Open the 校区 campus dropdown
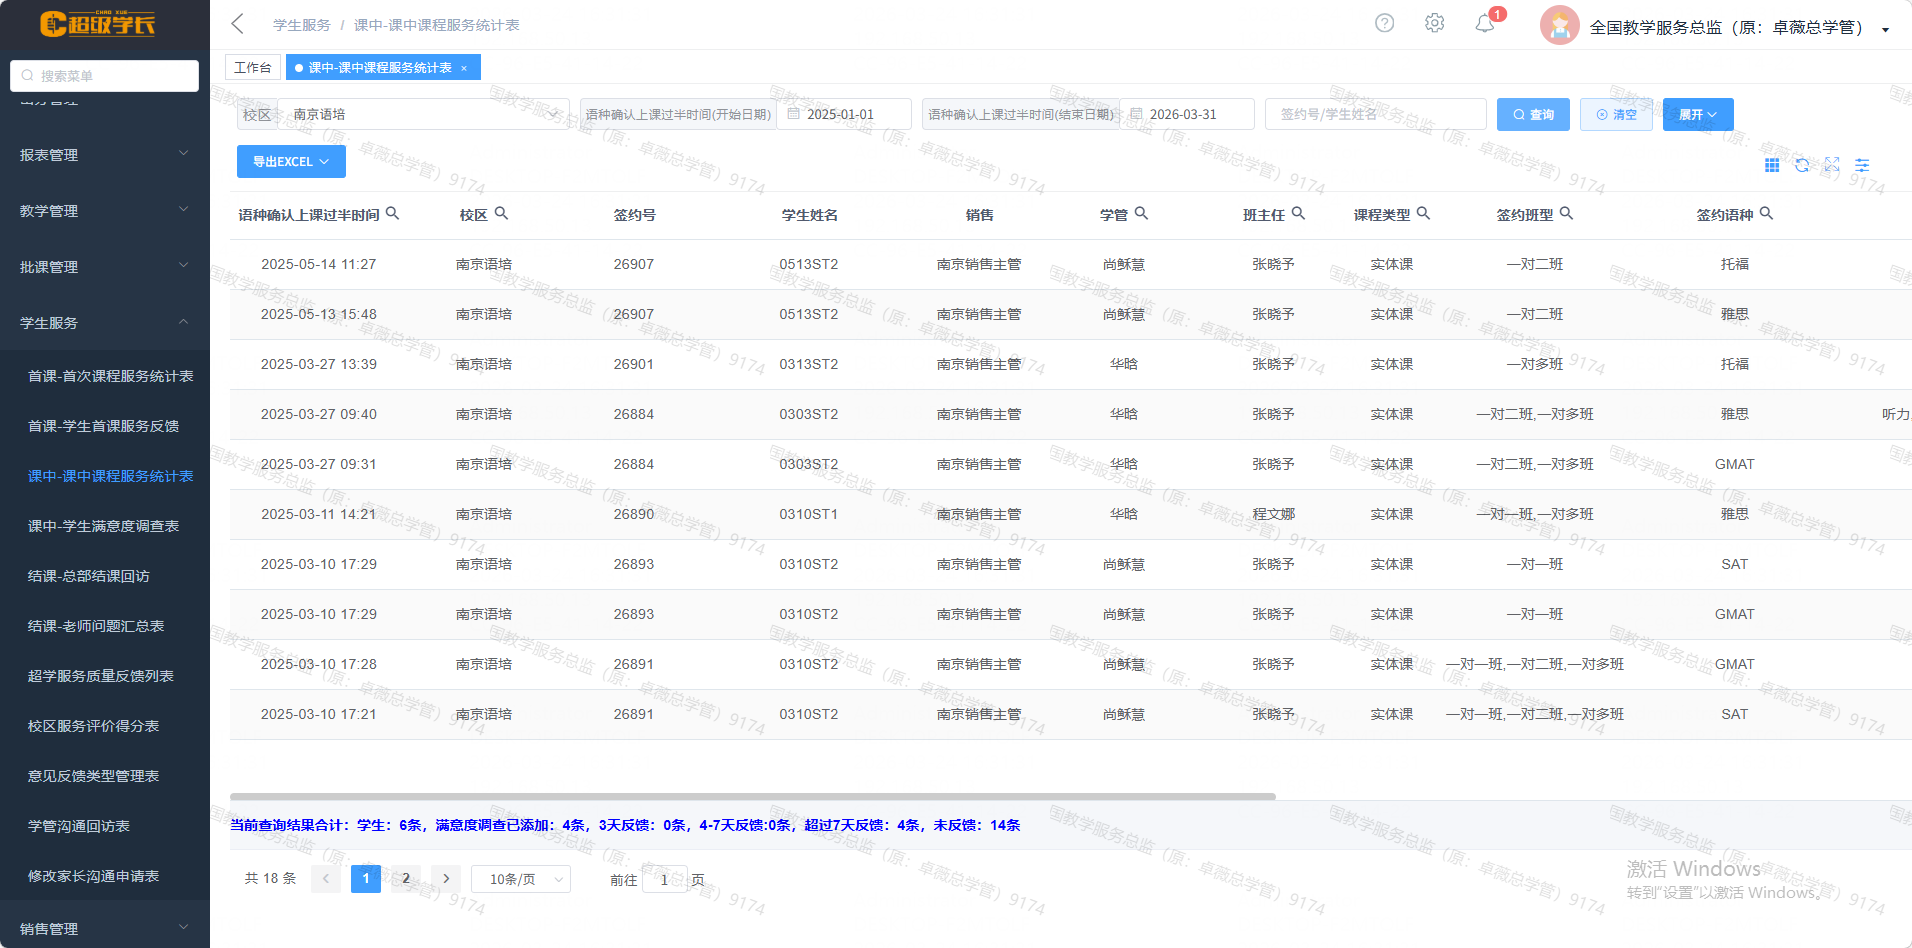The height and width of the screenshot is (948, 1912). [x=425, y=114]
